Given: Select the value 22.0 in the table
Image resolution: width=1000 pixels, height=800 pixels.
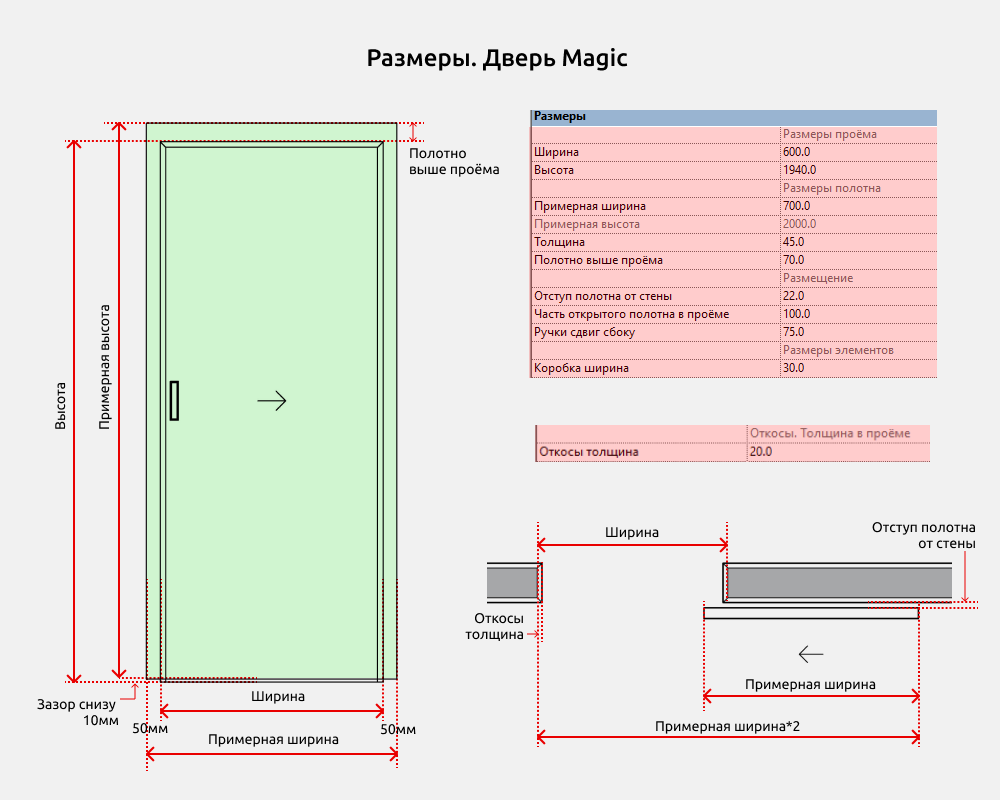Looking at the screenshot, I should click(x=793, y=296).
